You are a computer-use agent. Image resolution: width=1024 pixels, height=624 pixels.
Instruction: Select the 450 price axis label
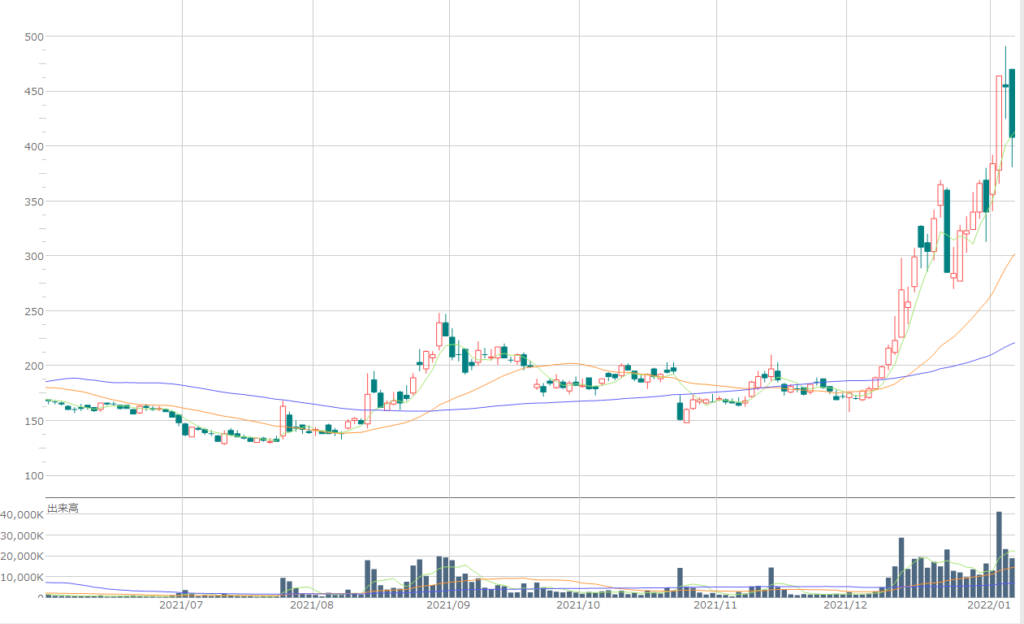pyautogui.click(x=34, y=92)
